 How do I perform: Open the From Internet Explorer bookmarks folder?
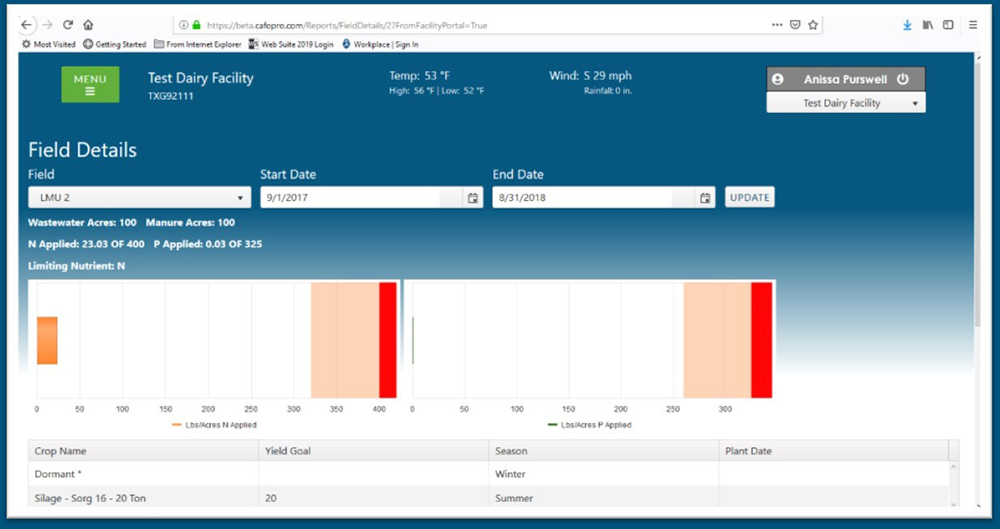pos(198,44)
